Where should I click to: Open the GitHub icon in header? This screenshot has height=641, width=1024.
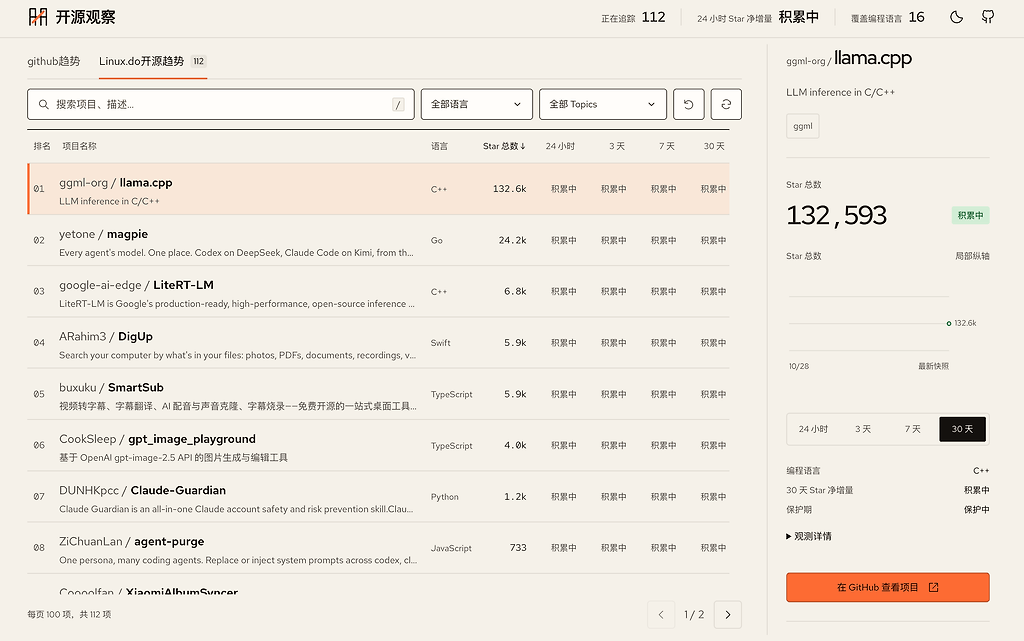[x=988, y=18]
